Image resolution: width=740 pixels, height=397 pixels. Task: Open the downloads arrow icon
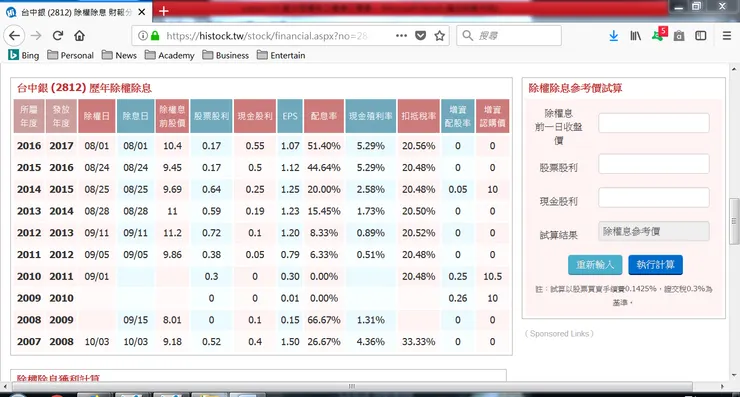(614, 36)
